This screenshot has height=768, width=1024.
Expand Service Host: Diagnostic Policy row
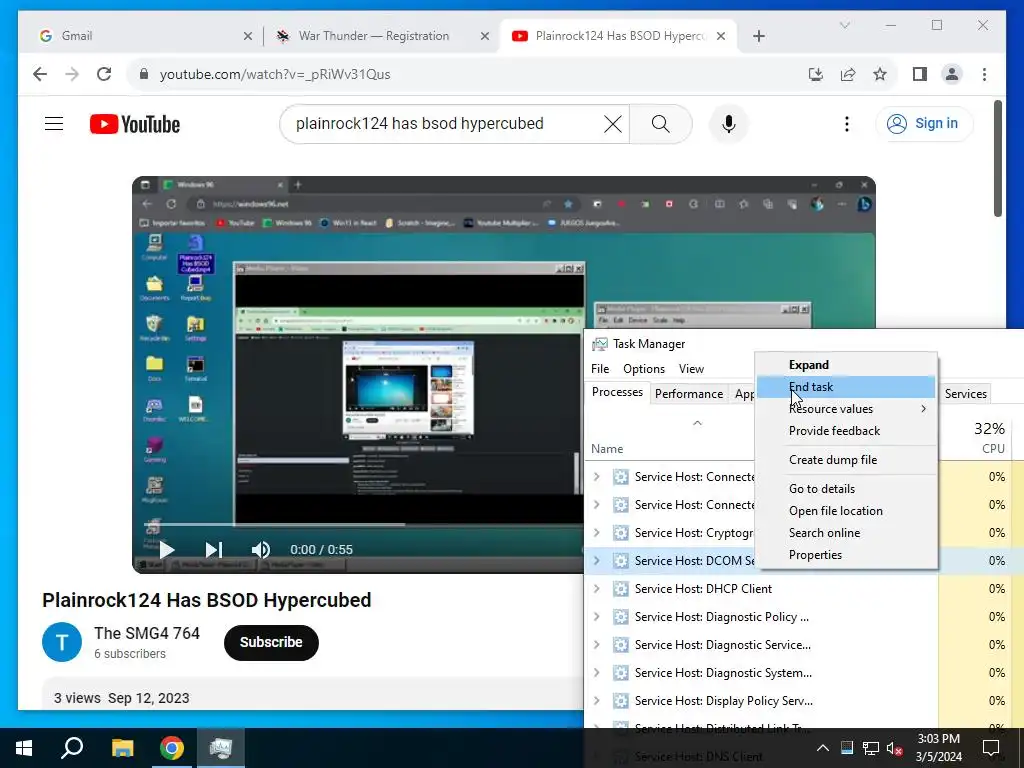(x=596, y=617)
